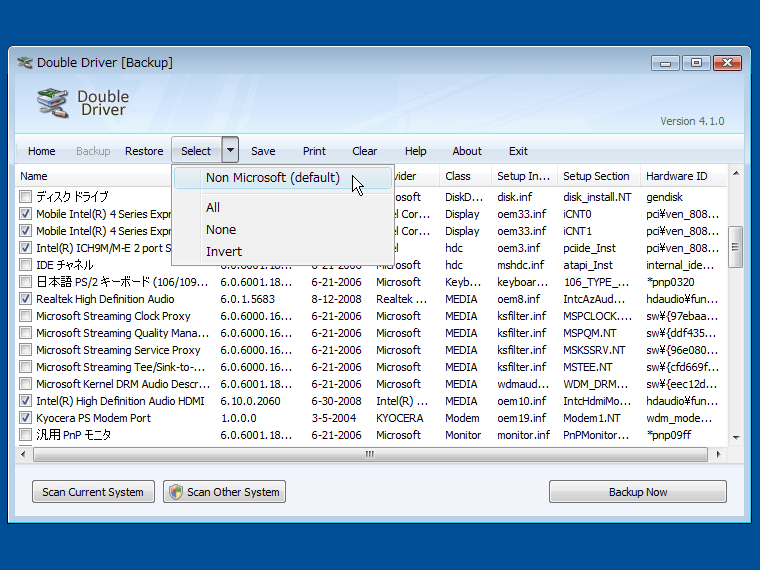Click the gendisk hardware ID cell
Screen dimensions: 760x570
click(664, 197)
